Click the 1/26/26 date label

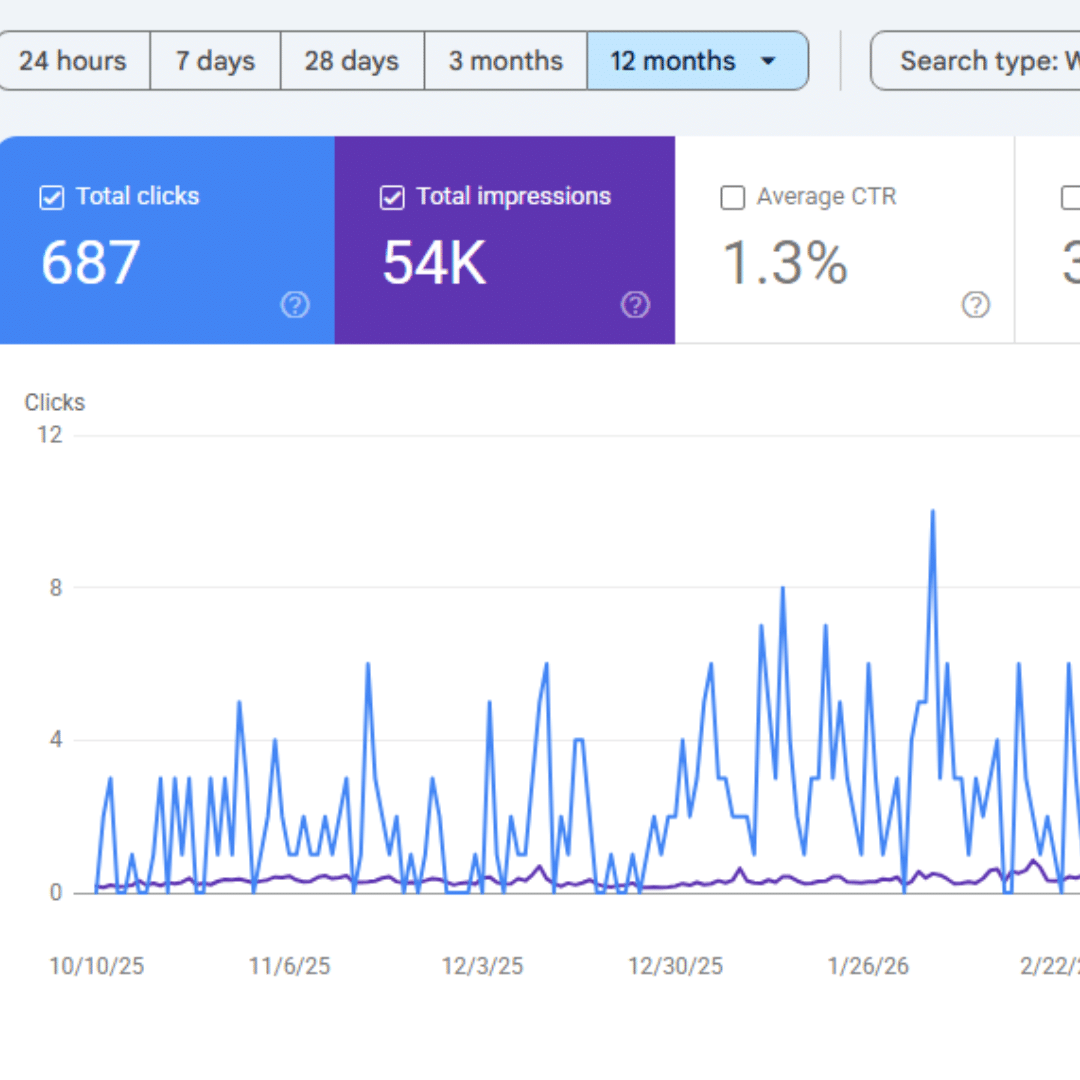coord(868,966)
